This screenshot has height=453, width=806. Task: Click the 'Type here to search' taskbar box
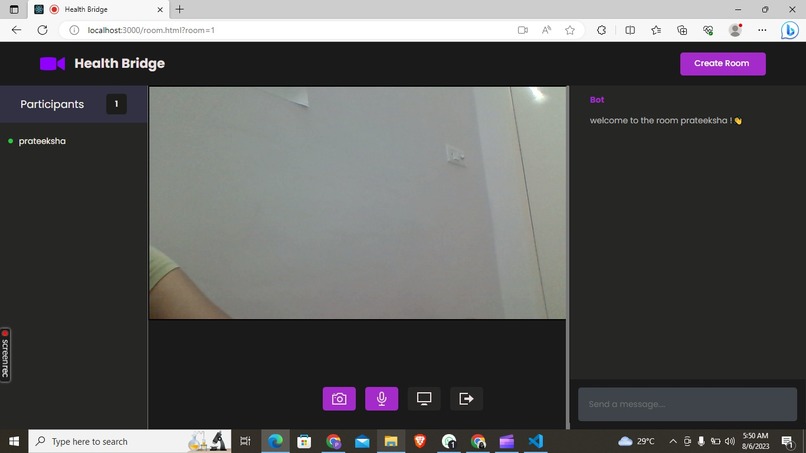tap(130, 441)
